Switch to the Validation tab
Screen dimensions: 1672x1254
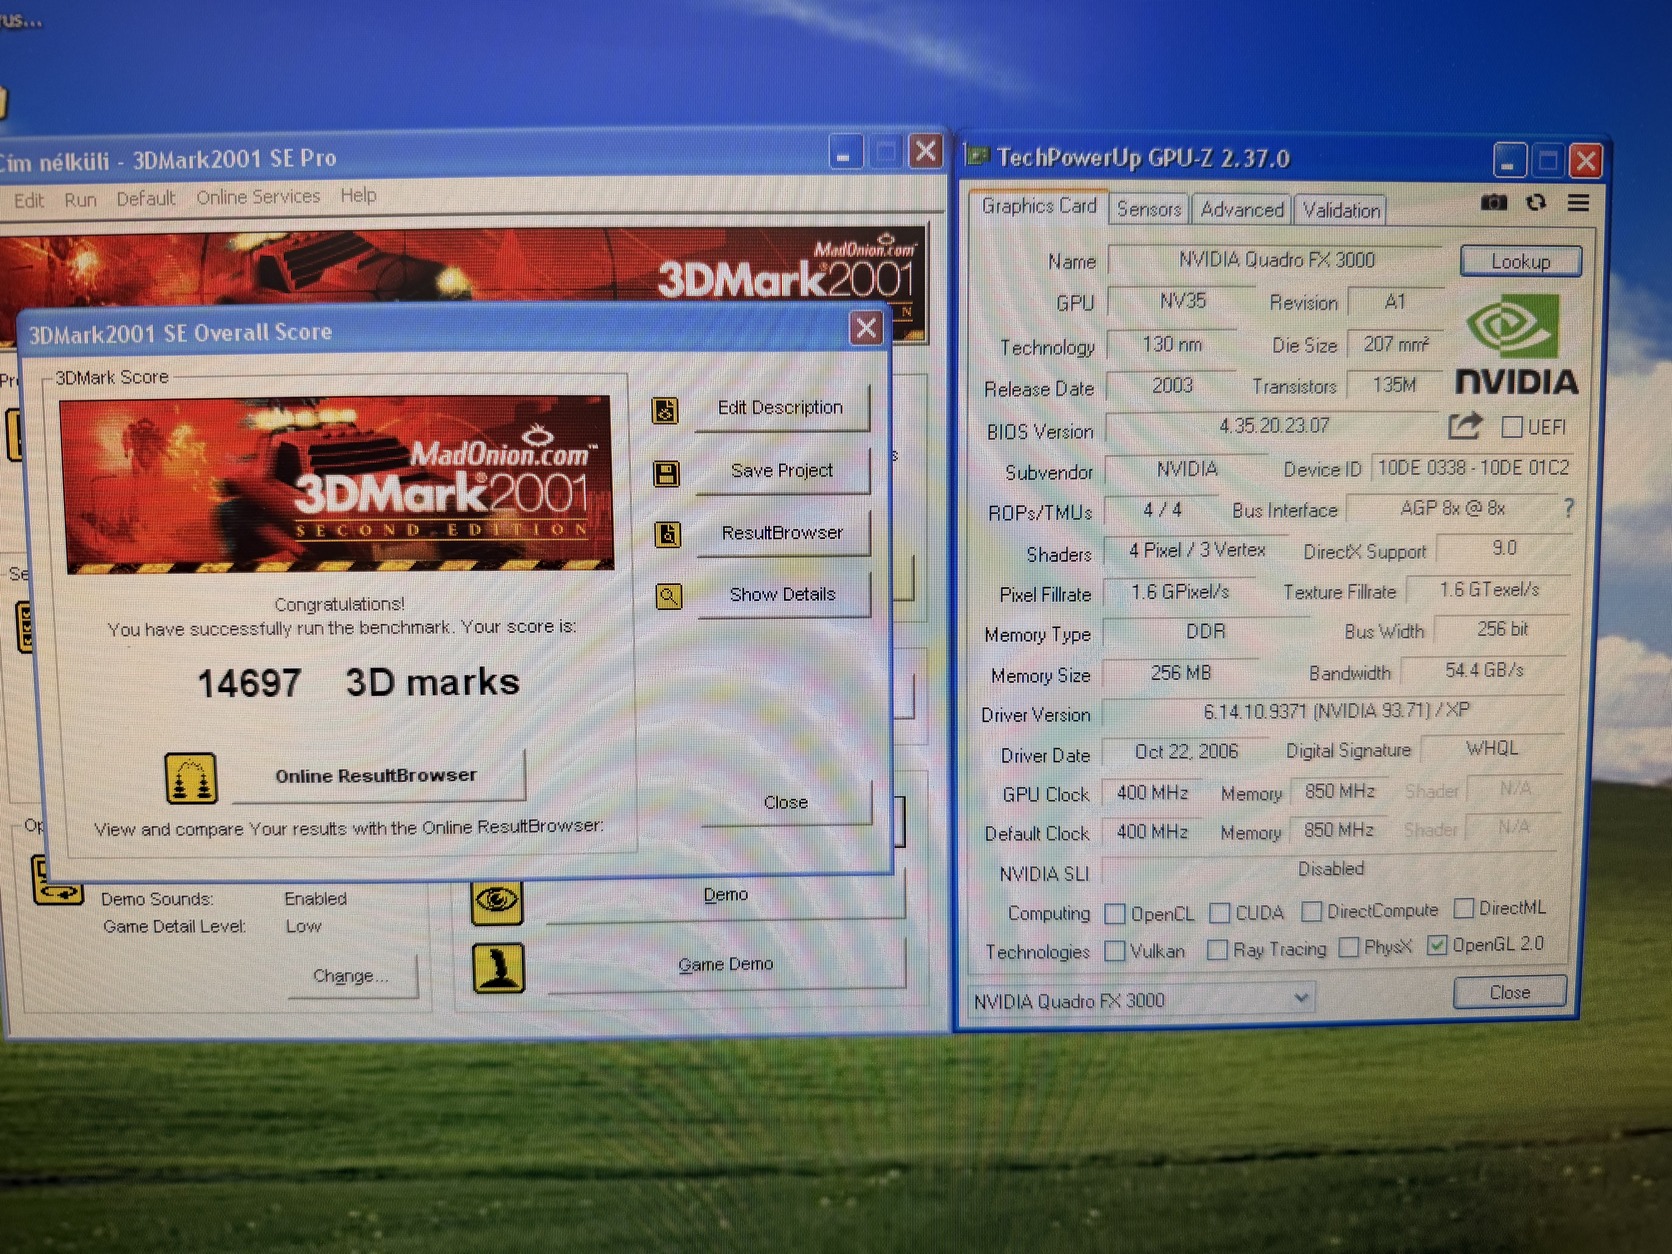[x=1341, y=210]
